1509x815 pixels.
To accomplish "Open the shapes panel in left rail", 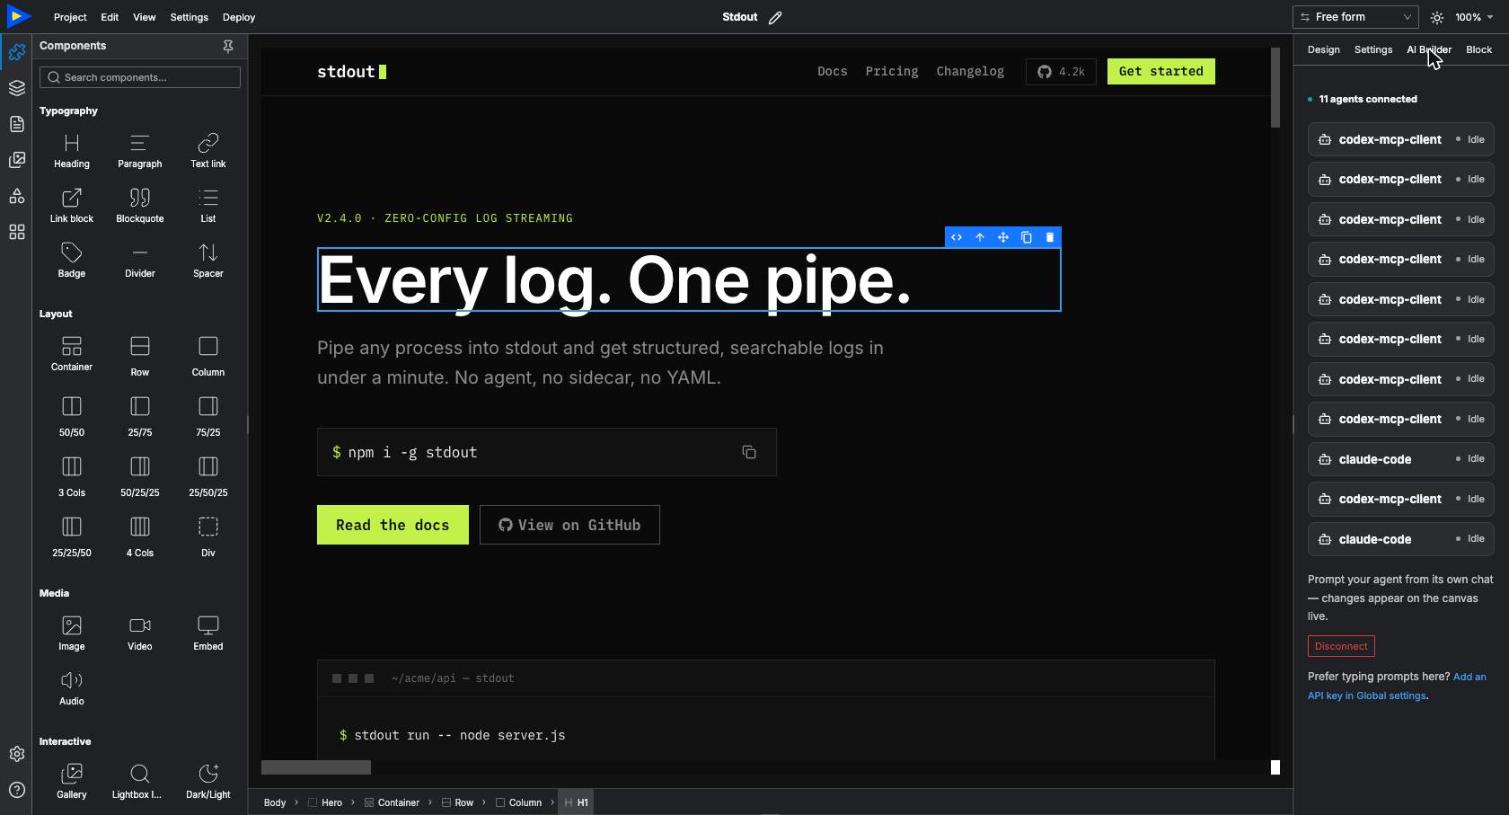I will 17,196.
